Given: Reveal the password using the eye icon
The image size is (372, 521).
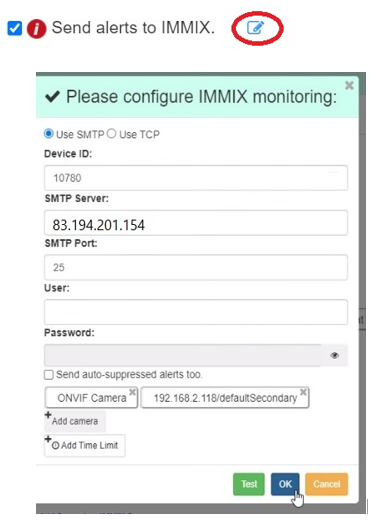Looking at the screenshot, I should [335, 355].
